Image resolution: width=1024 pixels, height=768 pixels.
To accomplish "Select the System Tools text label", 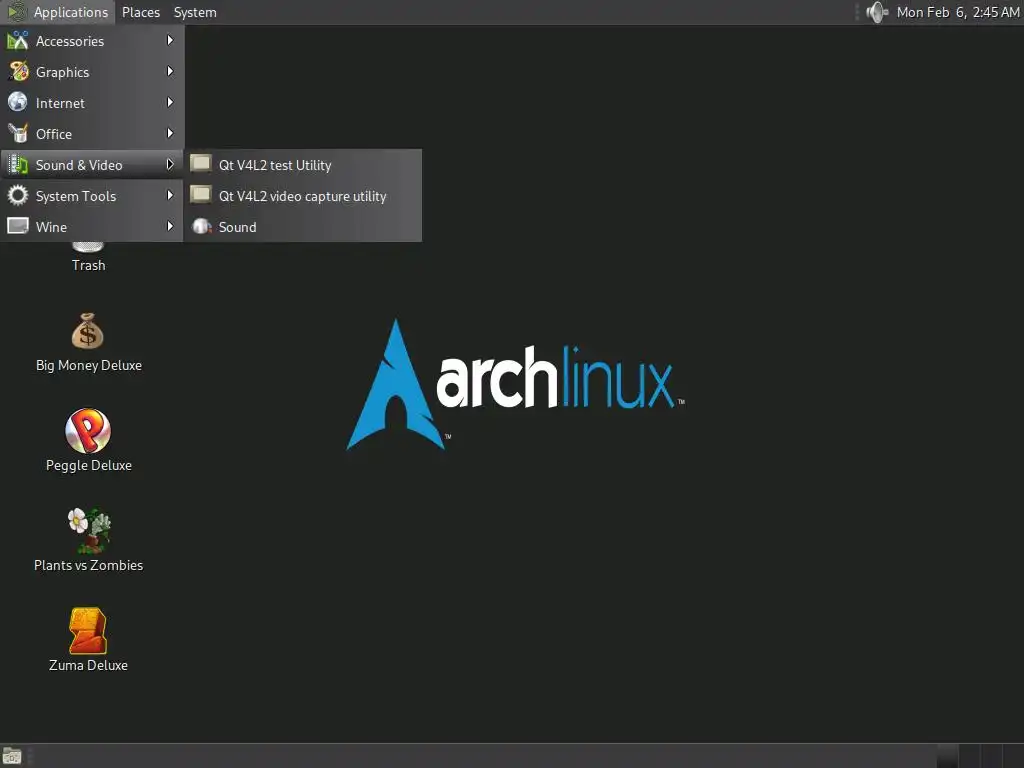I will coord(76,196).
